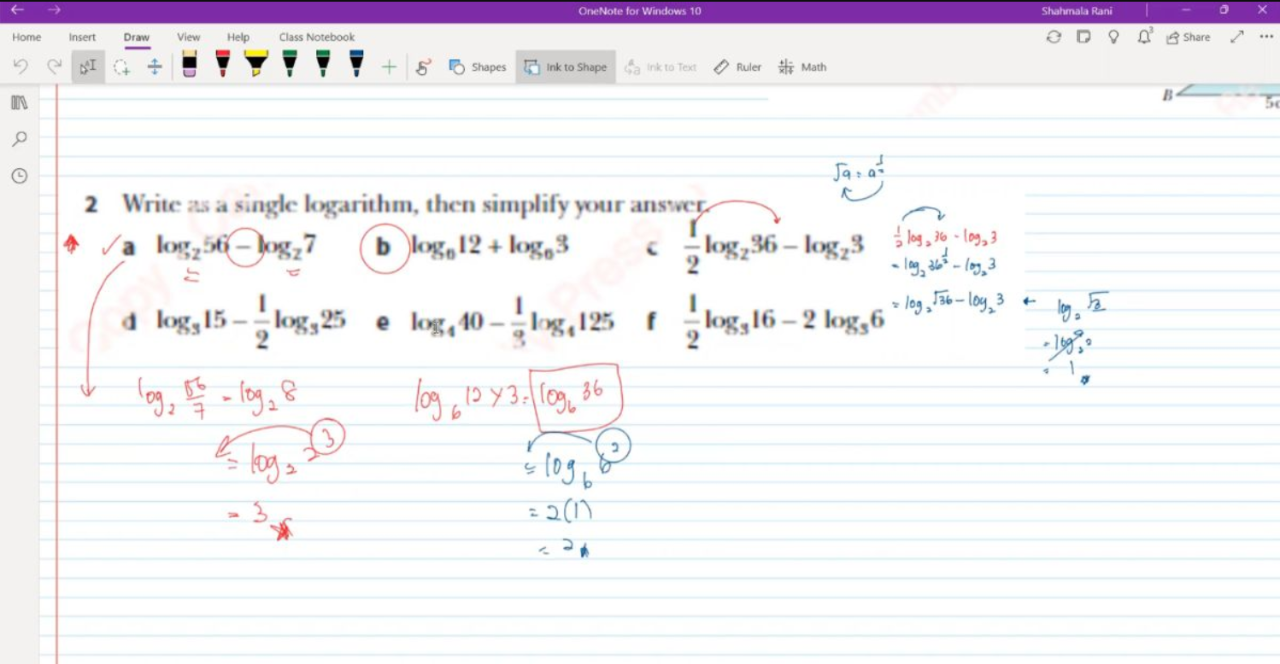Share this notebook
The height and width of the screenshot is (664, 1280).
click(x=1189, y=37)
